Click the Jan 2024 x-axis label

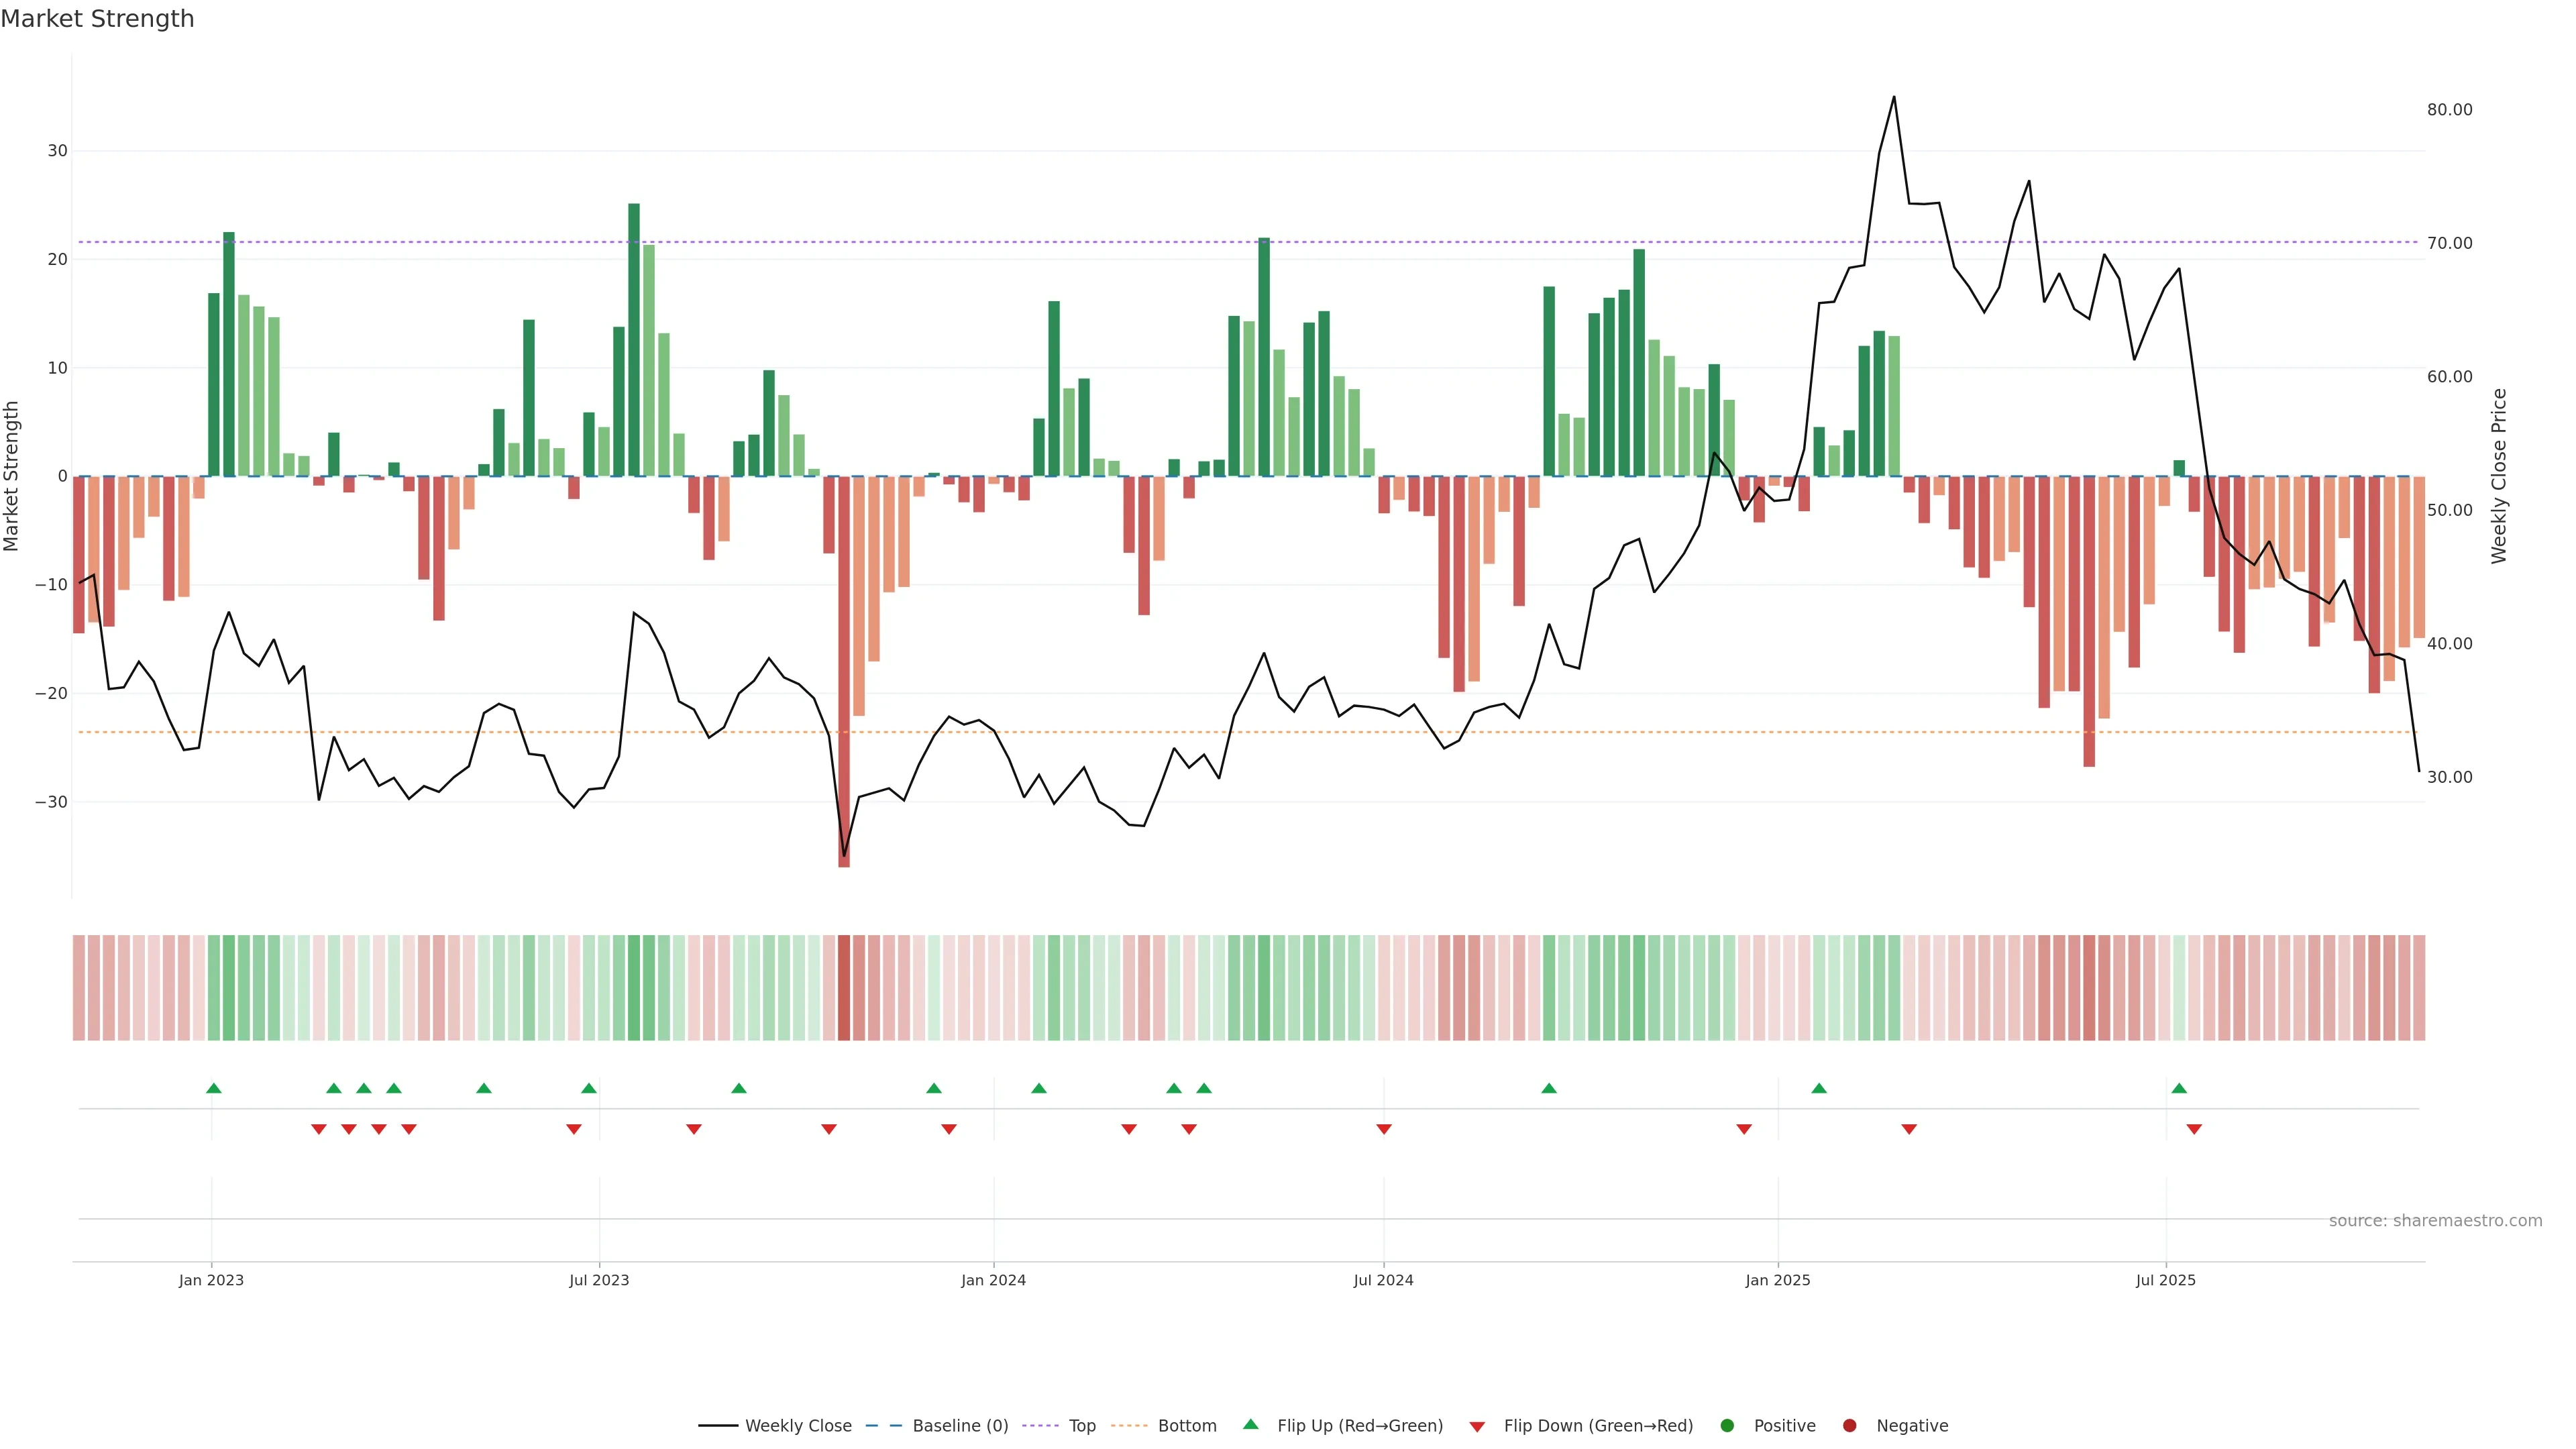tap(993, 1280)
